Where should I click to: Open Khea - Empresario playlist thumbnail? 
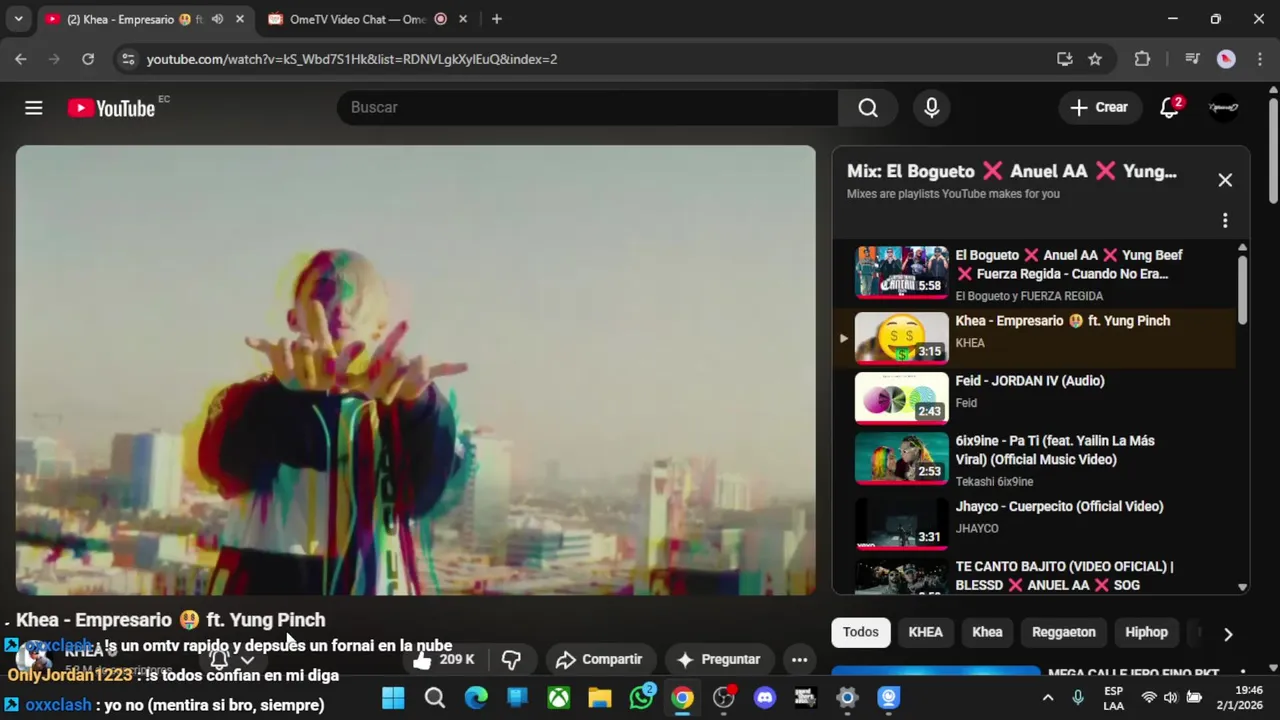point(901,338)
